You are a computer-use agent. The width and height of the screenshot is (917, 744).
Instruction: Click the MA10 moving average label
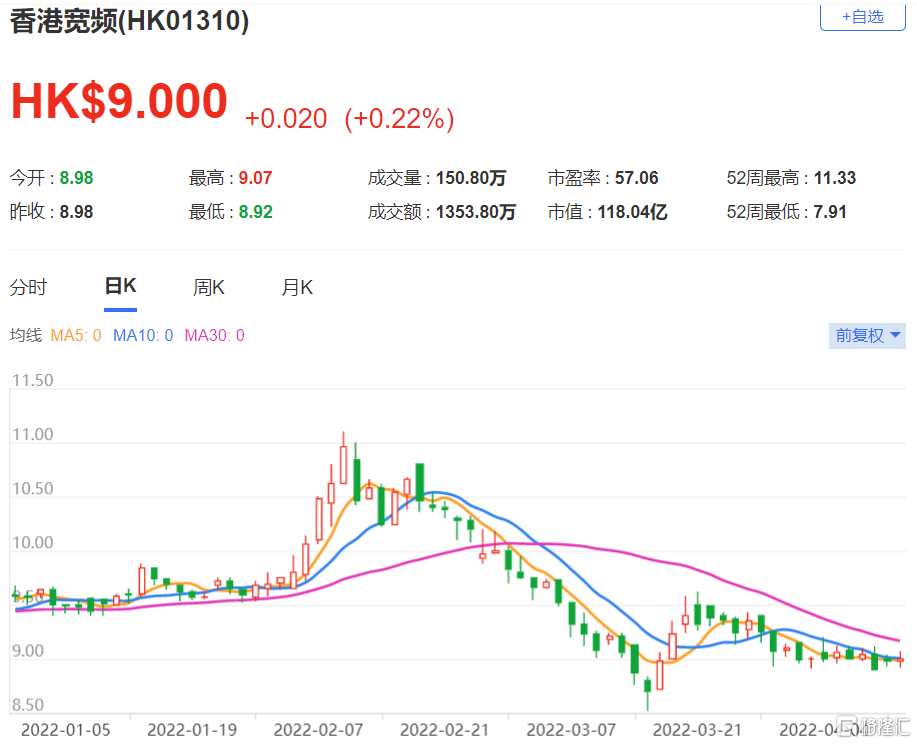click(143, 335)
